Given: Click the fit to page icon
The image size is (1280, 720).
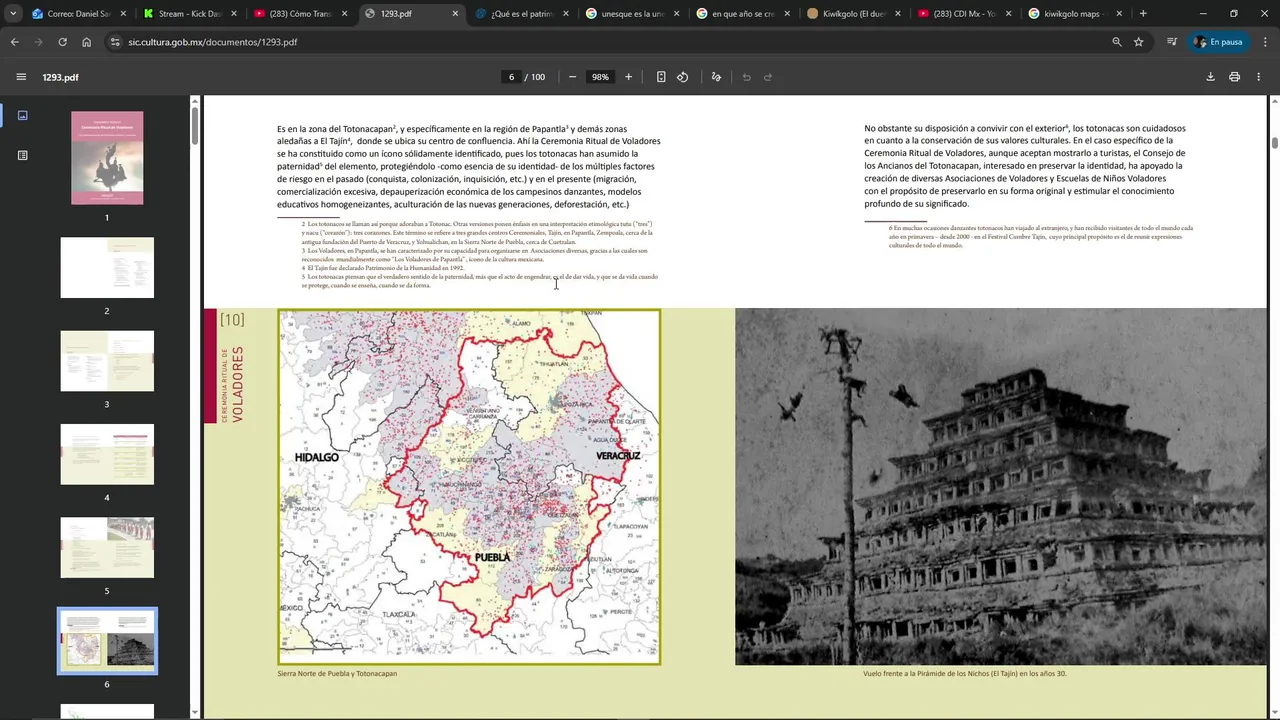Looking at the screenshot, I should click(661, 77).
